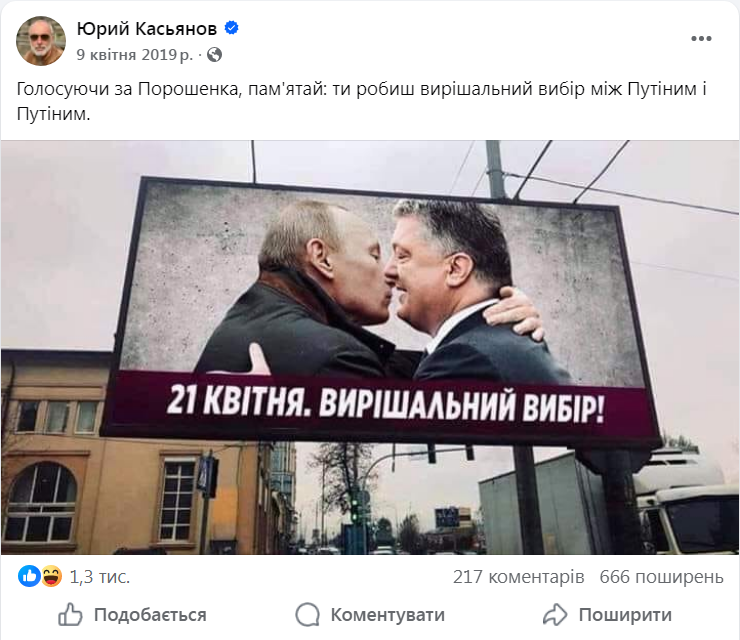Open the post date 9 квітня 2019 р.

(x=135, y=55)
